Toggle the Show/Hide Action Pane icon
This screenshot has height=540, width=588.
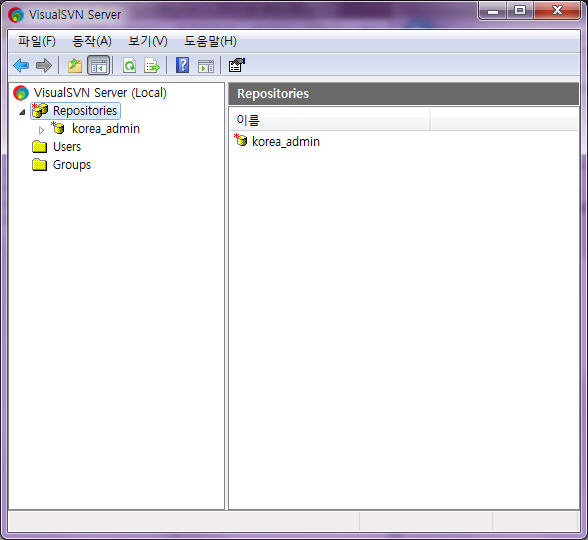[x=206, y=66]
